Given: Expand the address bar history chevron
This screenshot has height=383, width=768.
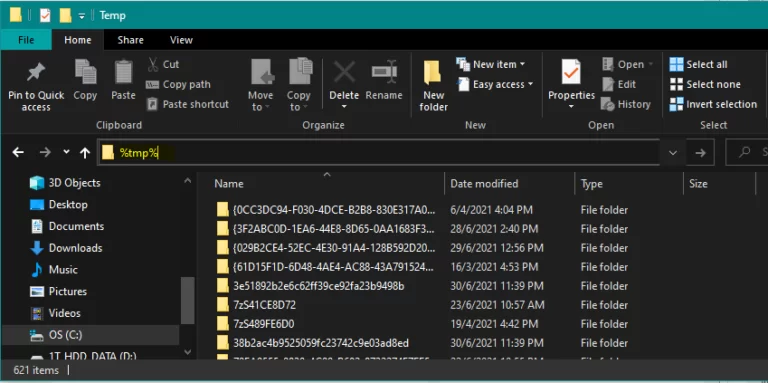Looking at the screenshot, I should (673, 153).
